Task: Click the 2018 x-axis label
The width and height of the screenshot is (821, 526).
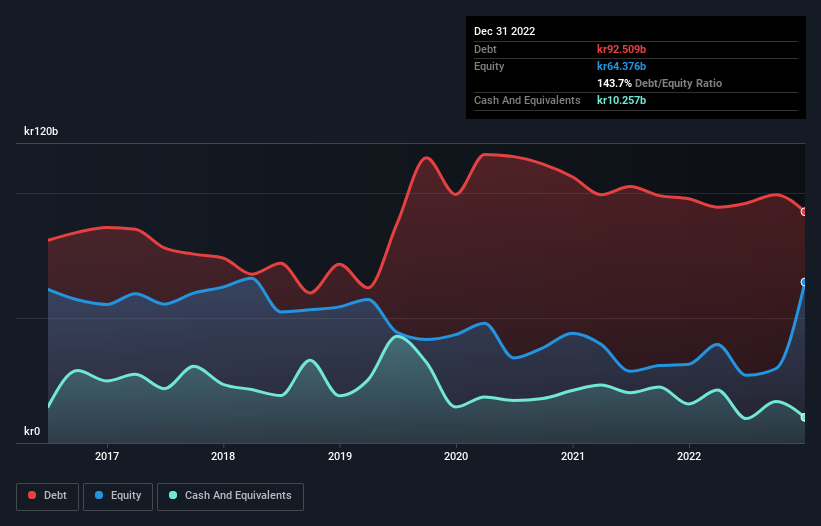Action: [223, 456]
